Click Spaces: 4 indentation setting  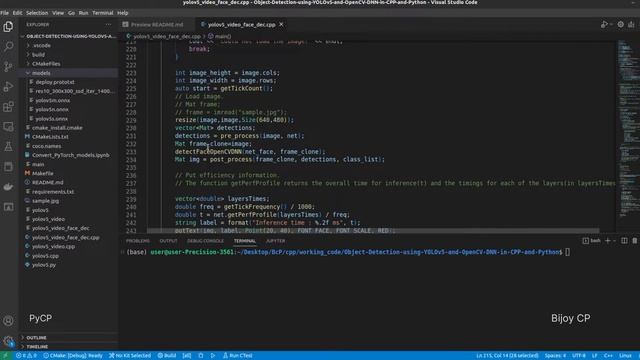555,356
